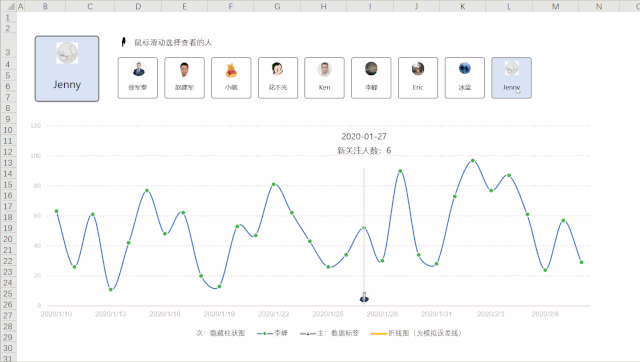This screenshot has height=362, width=640.
Task: Click the gray line data-label legend entry
Action: (329, 333)
